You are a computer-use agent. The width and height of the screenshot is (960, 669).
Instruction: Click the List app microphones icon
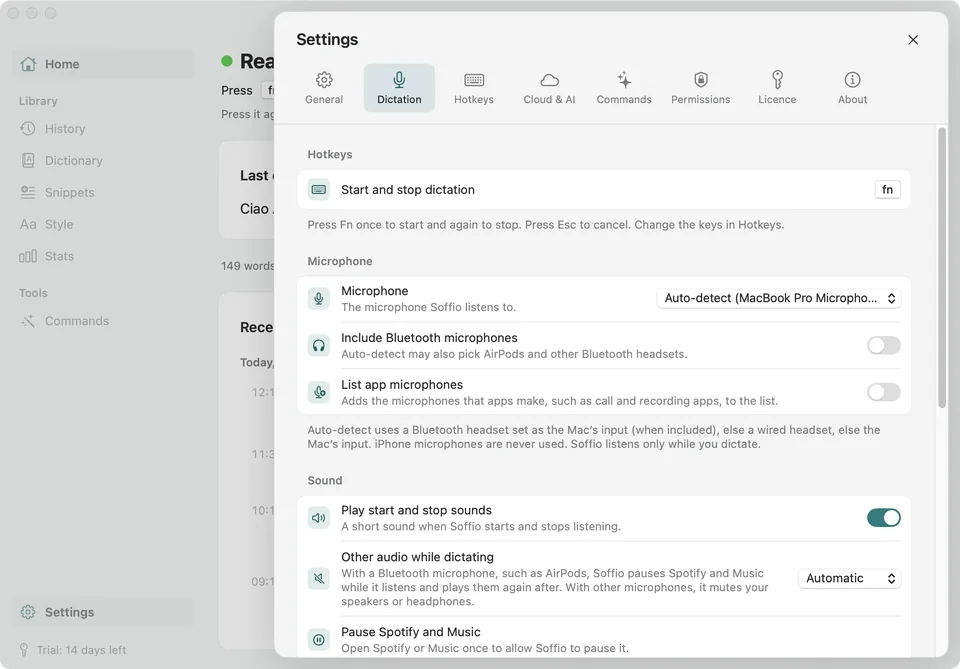[x=318, y=392]
